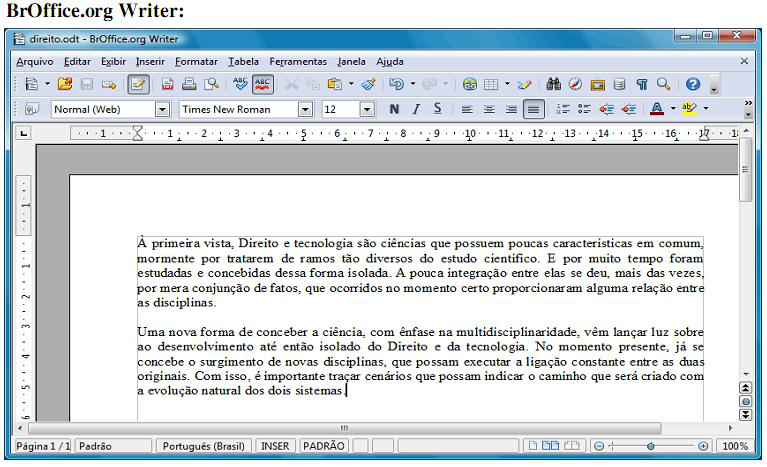Open the Ferramentas menu

click(x=298, y=62)
